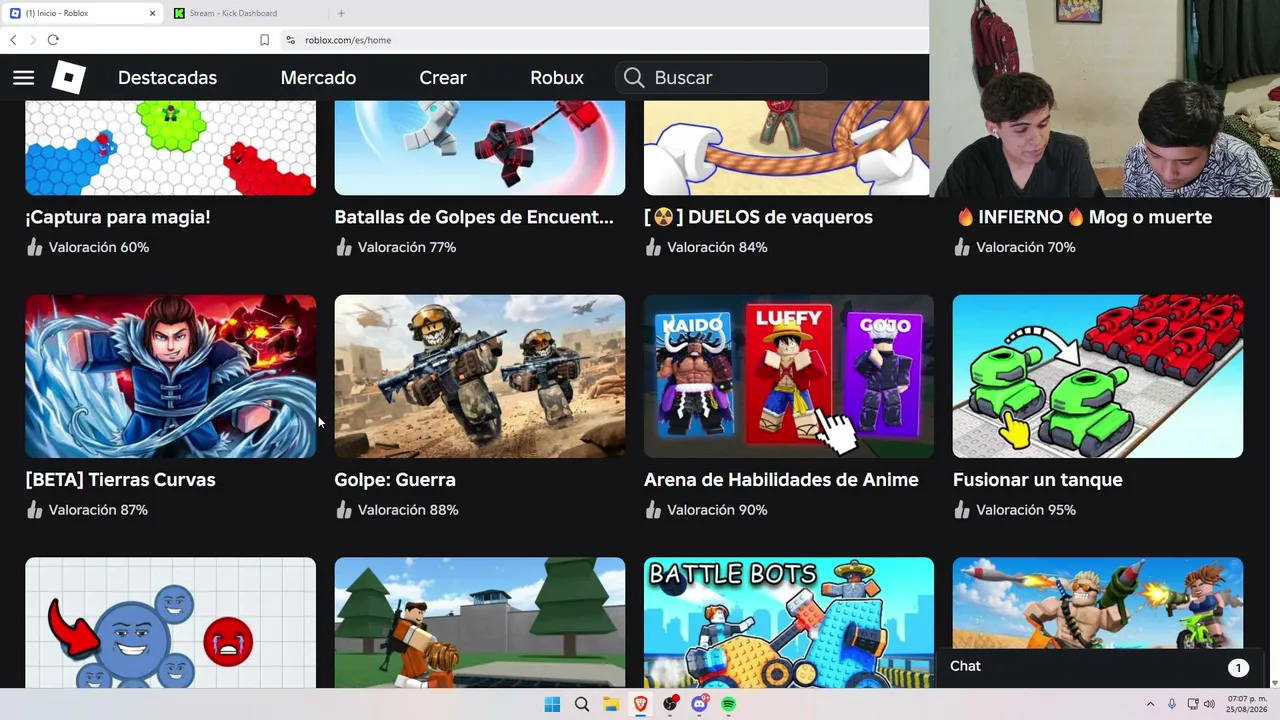Open Arena de Habilidades de Anime title

click(x=781, y=480)
